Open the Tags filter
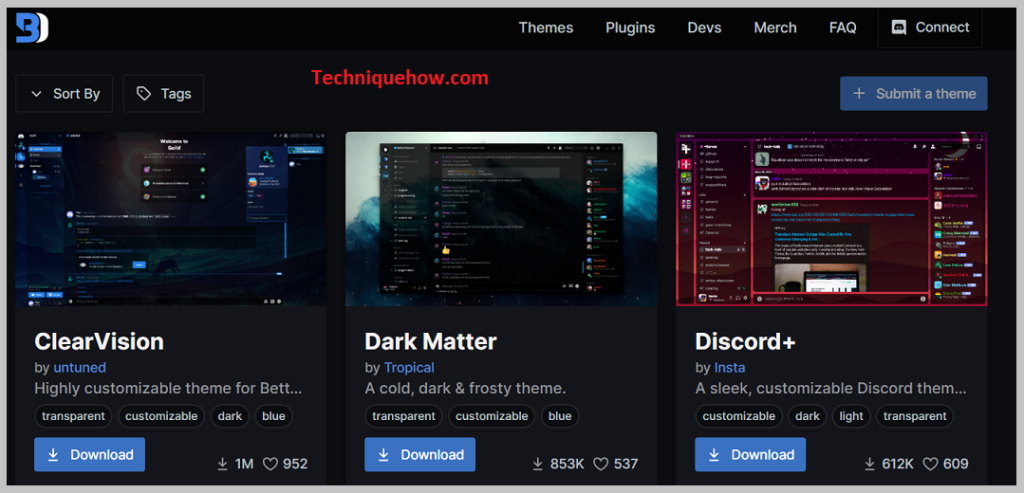The height and width of the screenshot is (493, 1024). [x=163, y=93]
